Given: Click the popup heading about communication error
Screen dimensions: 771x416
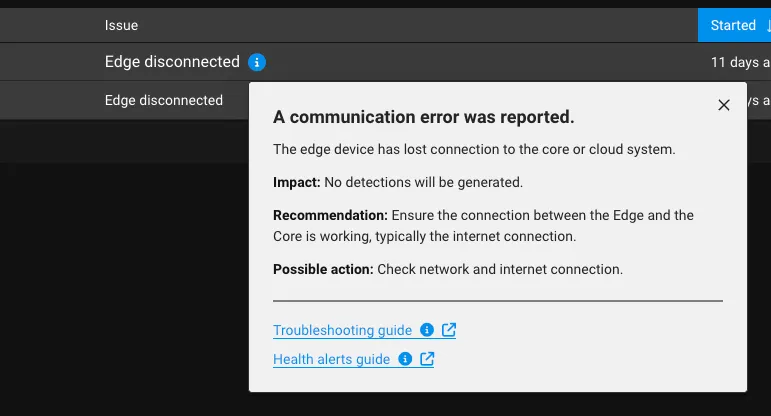Looking at the screenshot, I should click(423, 117).
